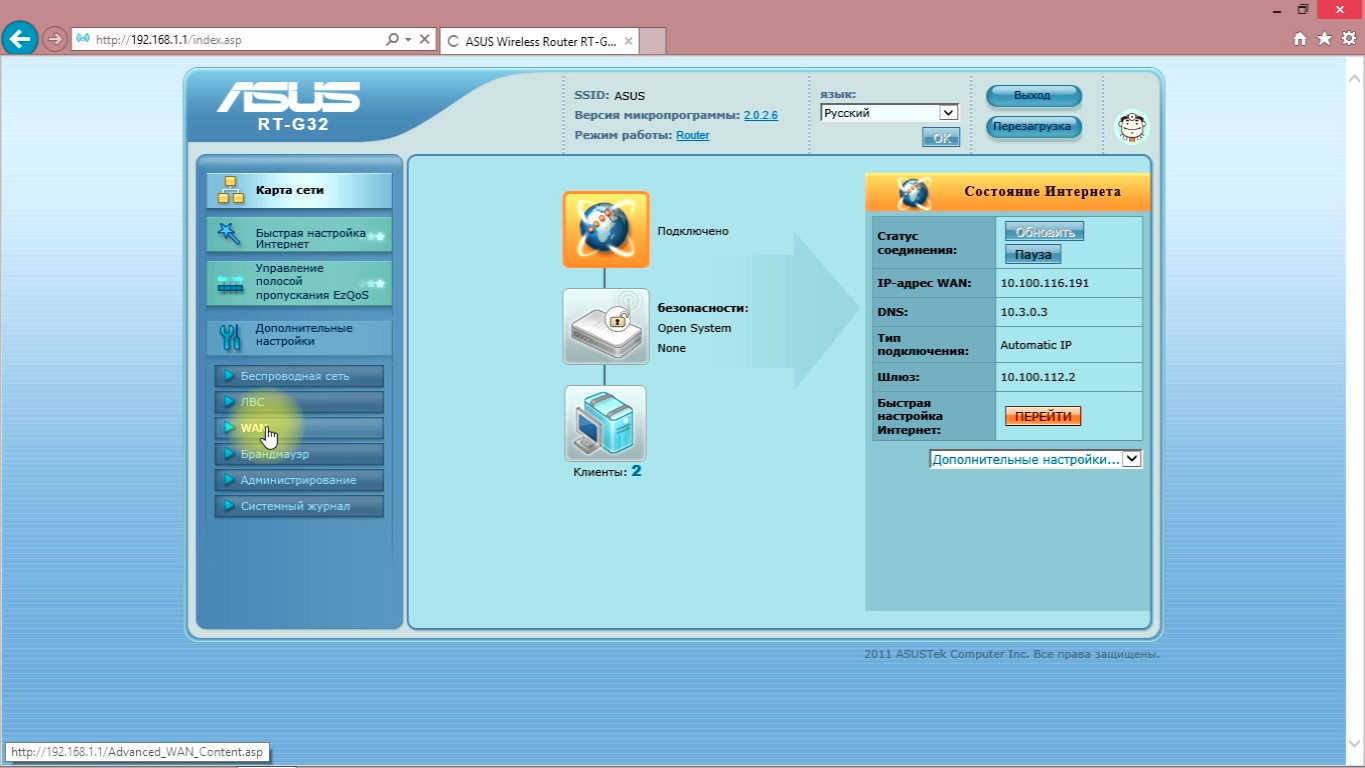Select Карта сети in sidebar
The image size is (1365, 768).
pyautogui.click(x=299, y=190)
